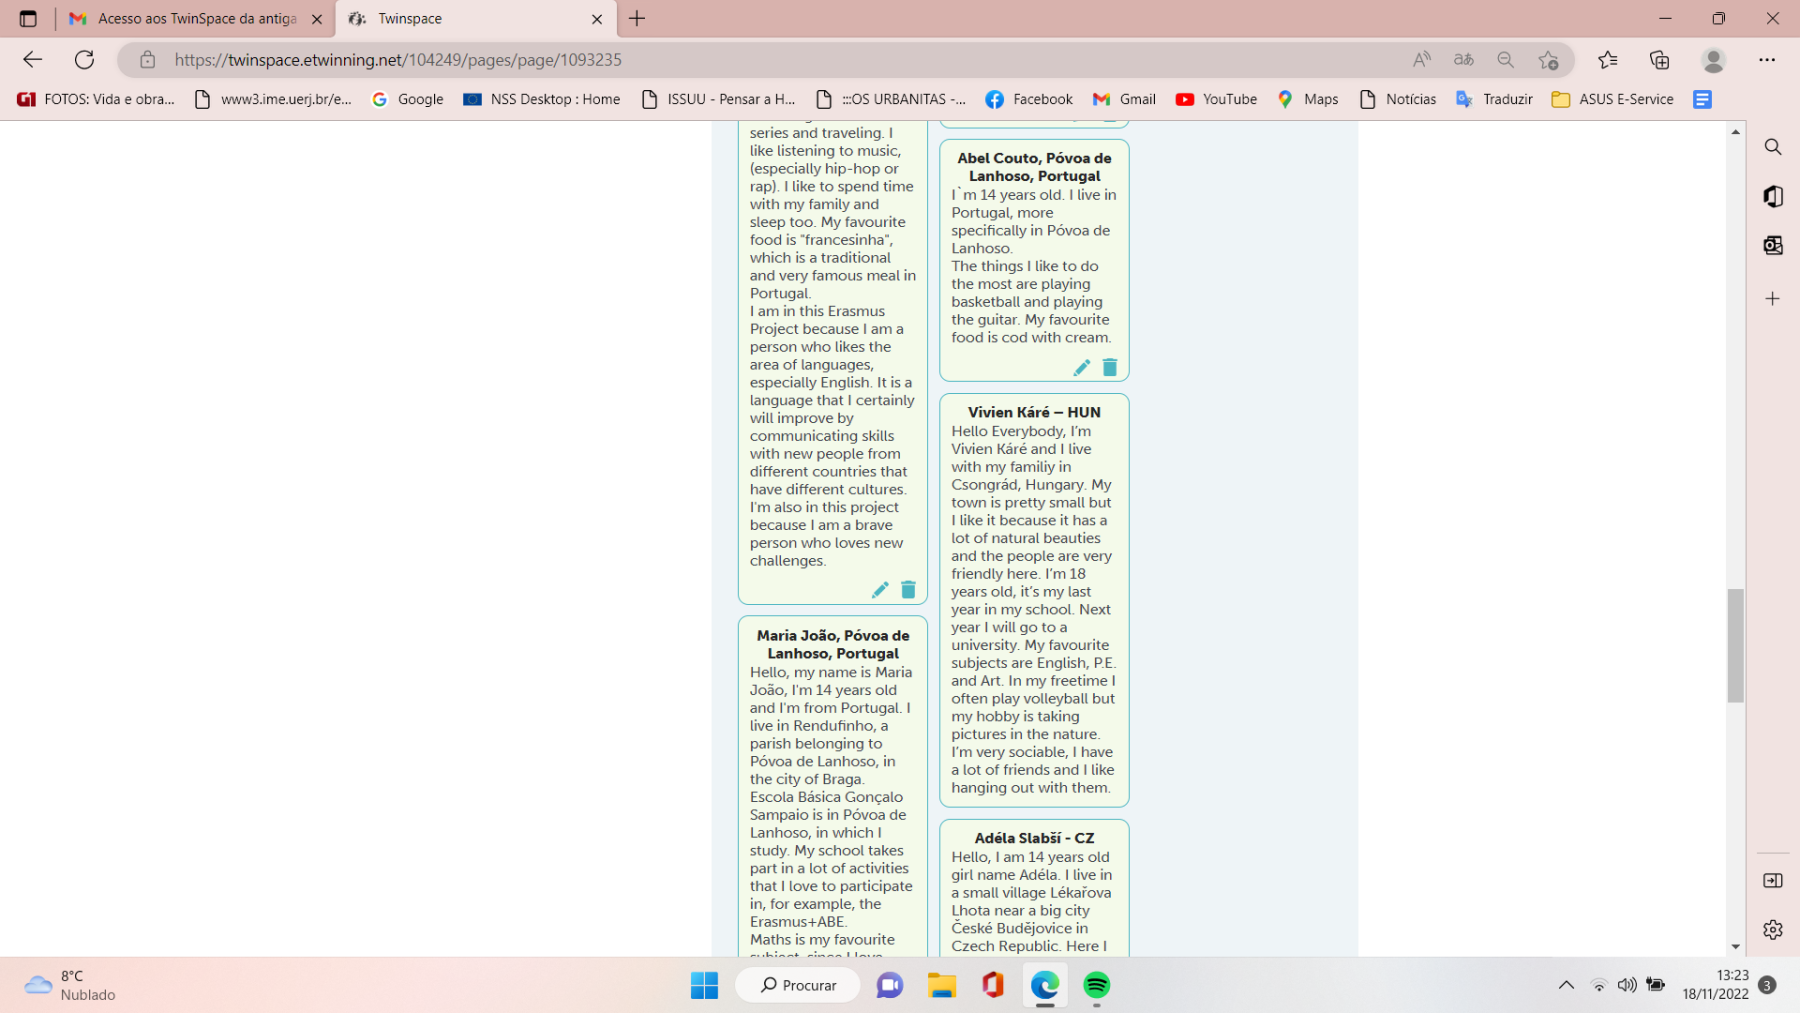Refresh the Twinspace page
1800x1013 pixels.
(85, 60)
